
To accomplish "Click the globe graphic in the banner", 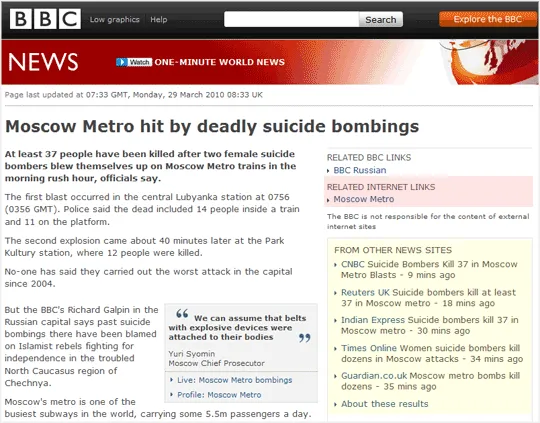I will click(489, 62).
